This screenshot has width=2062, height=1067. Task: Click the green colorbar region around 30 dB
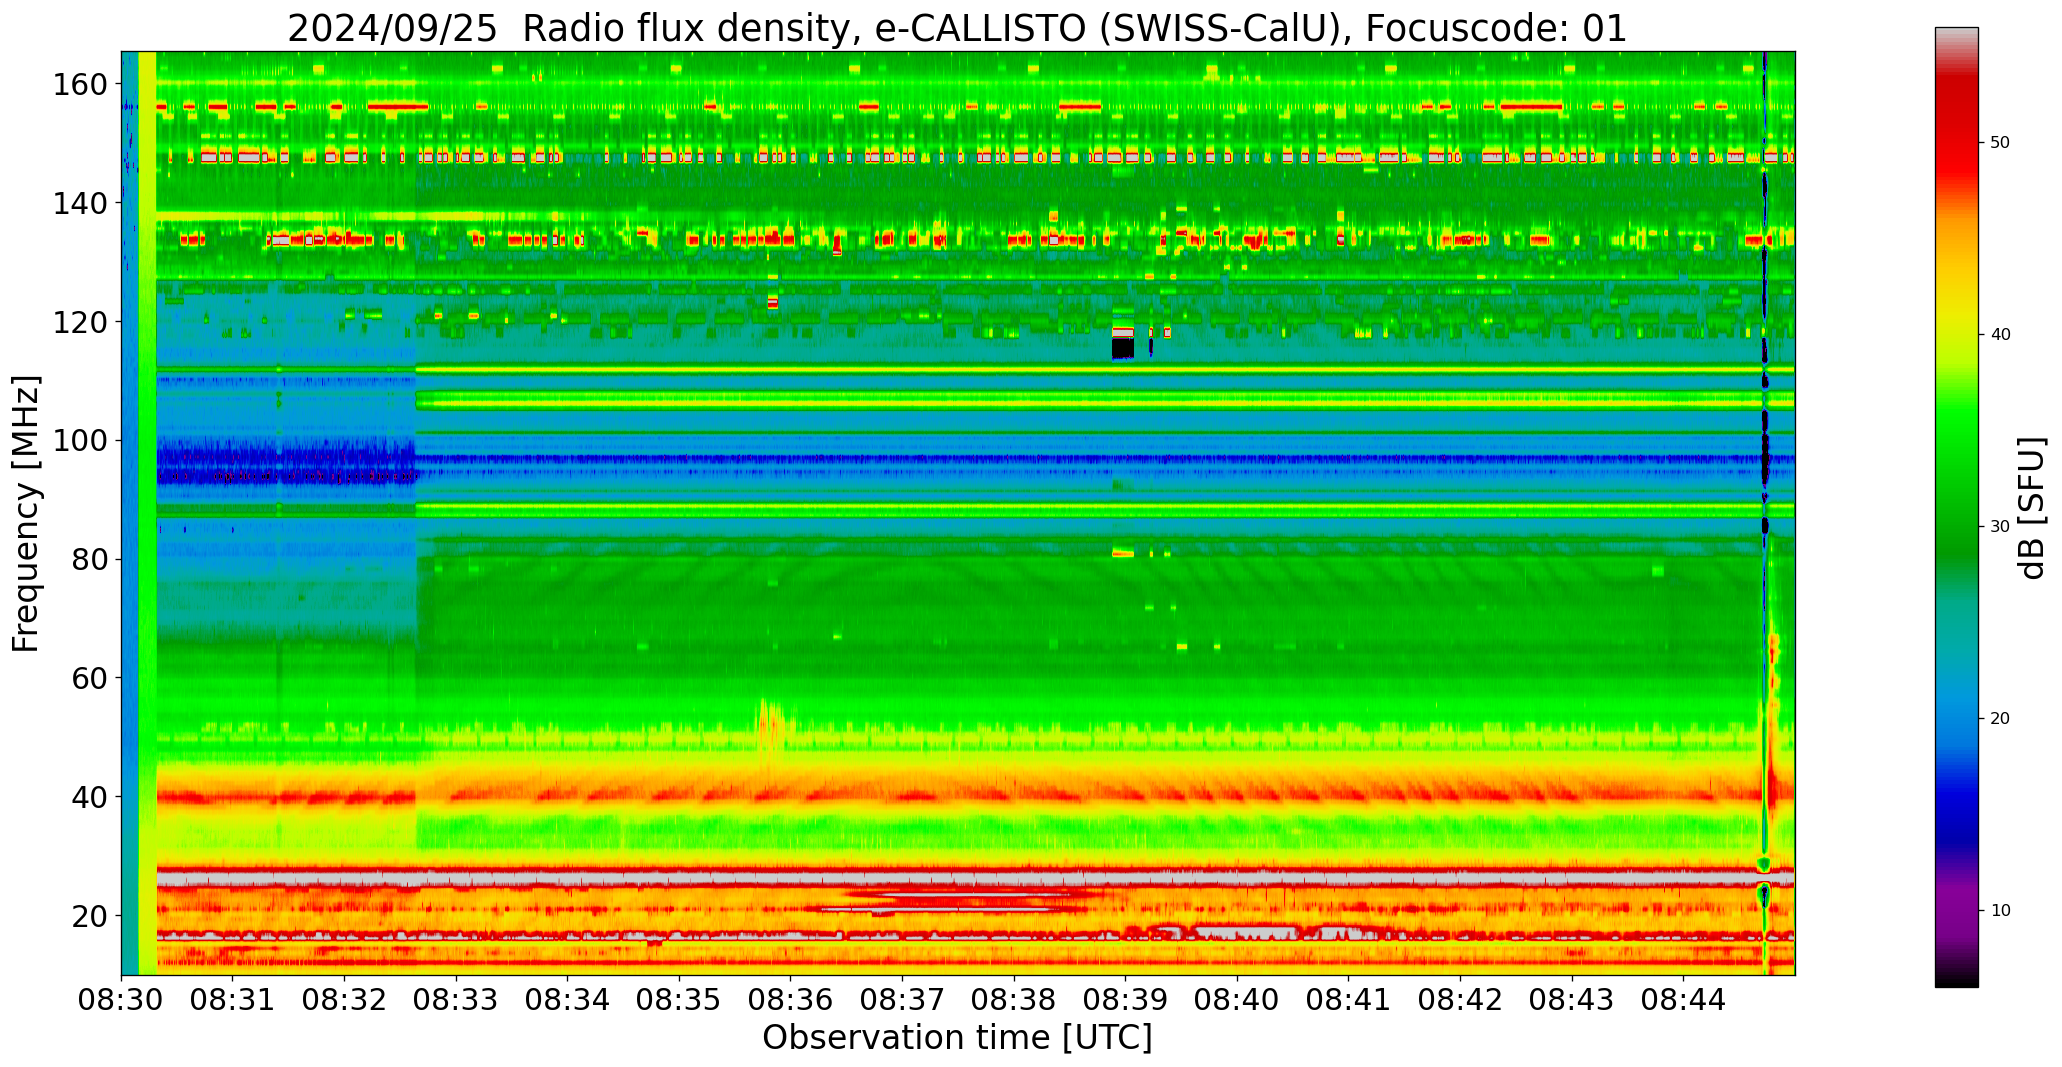click(1956, 527)
